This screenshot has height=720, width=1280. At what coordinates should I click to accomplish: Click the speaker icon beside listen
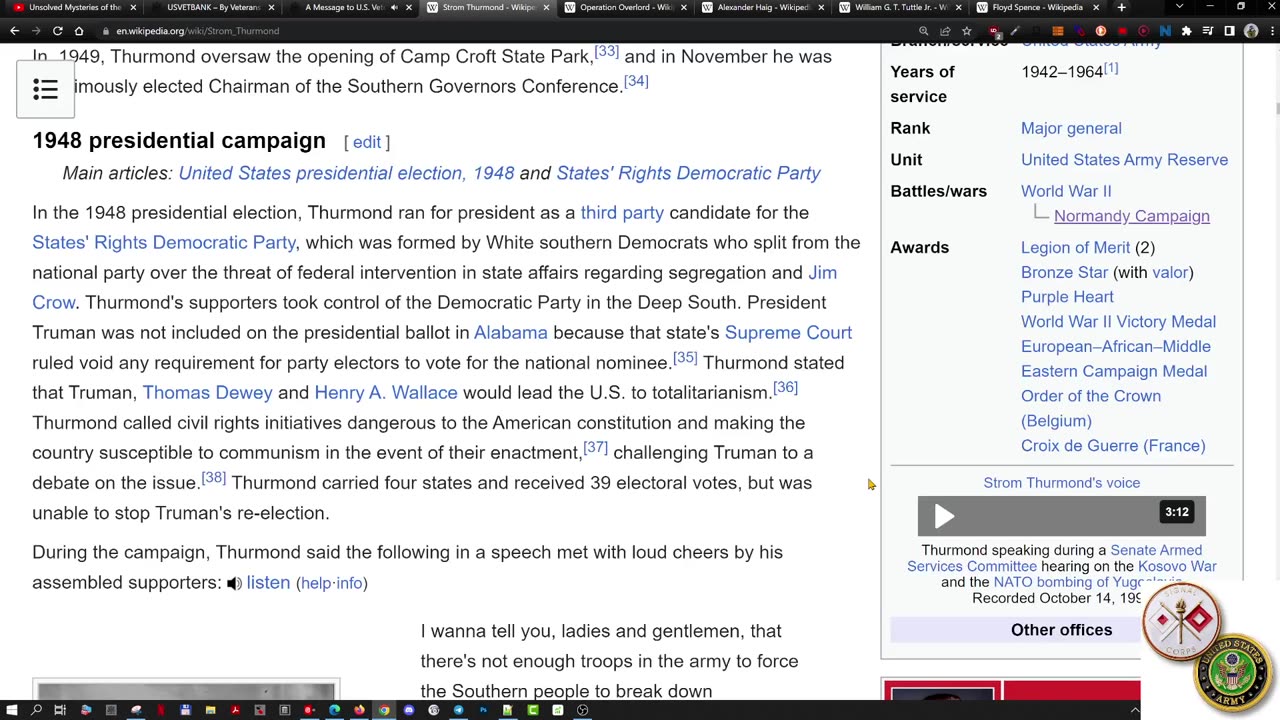pyautogui.click(x=234, y=583)
